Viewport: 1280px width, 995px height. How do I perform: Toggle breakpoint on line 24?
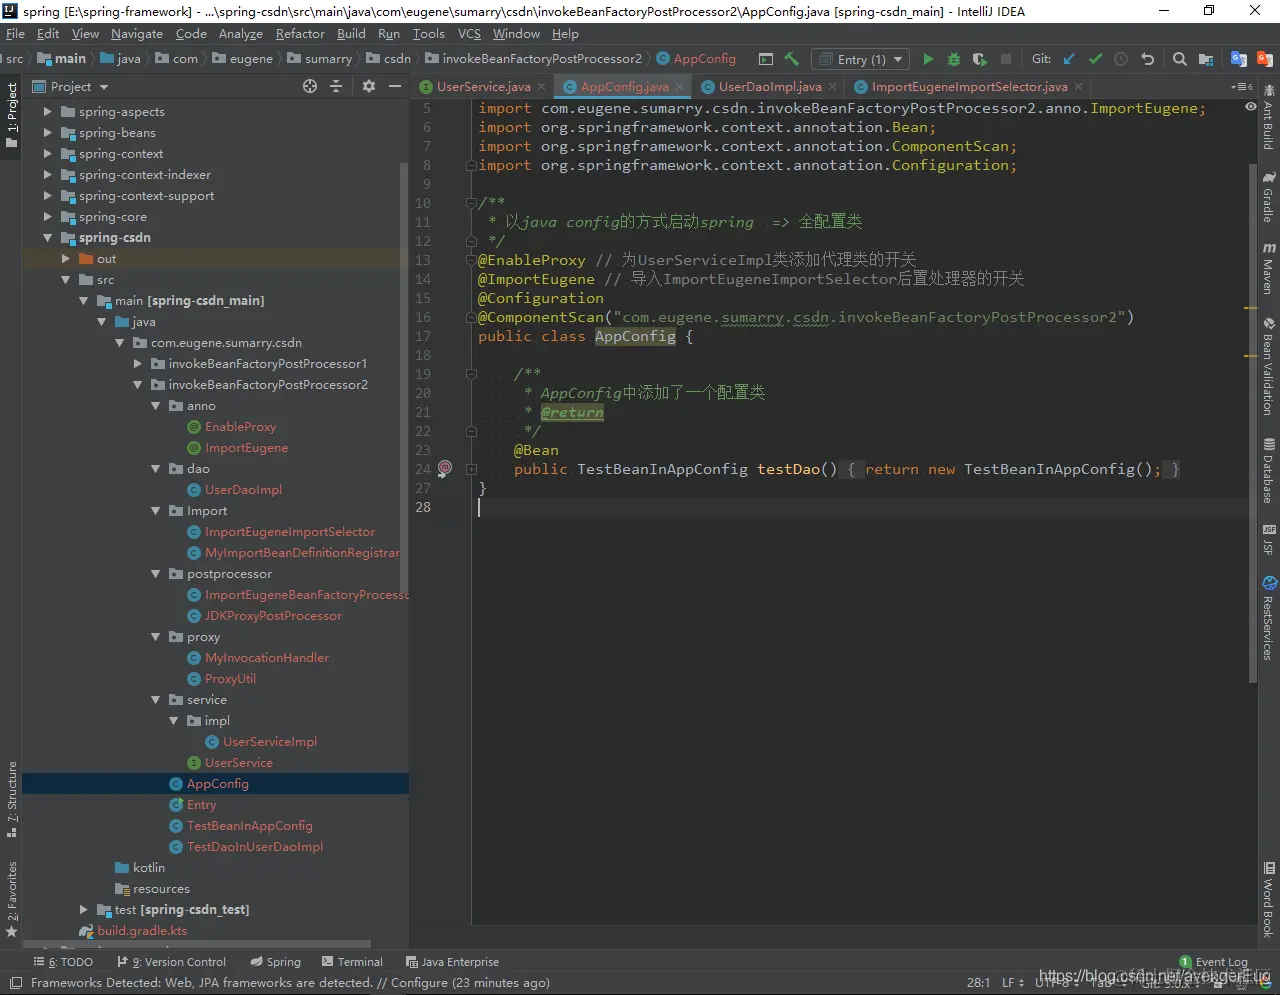pyautogui.click(x=445, y=468)
